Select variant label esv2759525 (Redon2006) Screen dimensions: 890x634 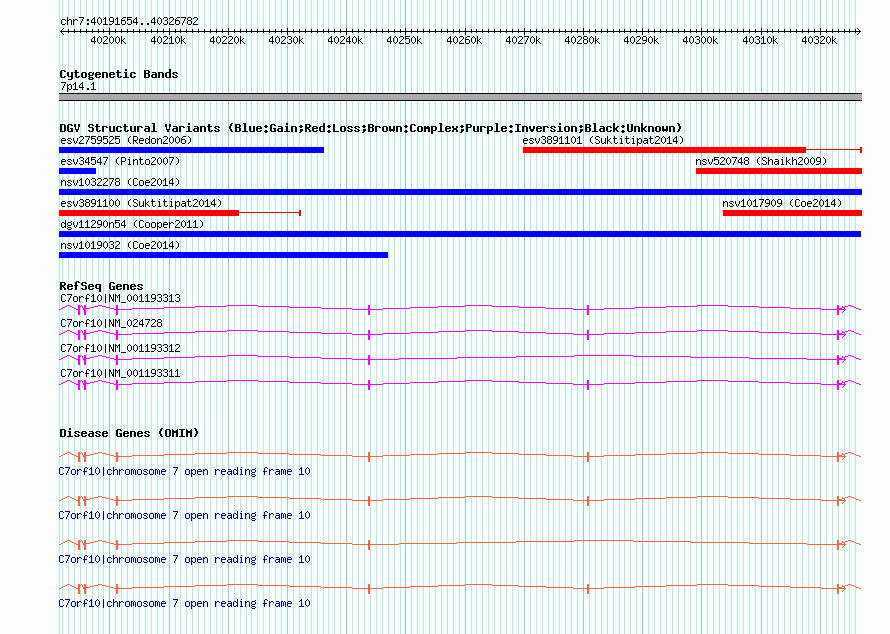[x=126, y=140]
